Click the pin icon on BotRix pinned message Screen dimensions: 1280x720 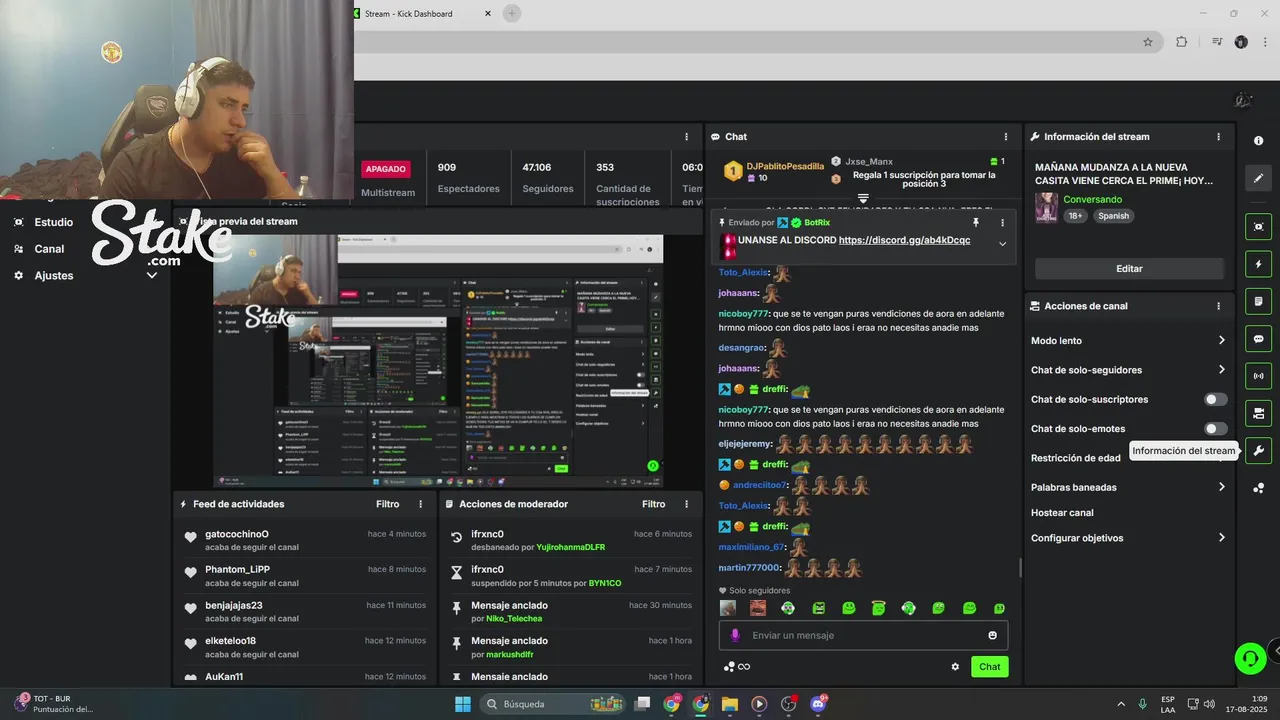(976, 222)
